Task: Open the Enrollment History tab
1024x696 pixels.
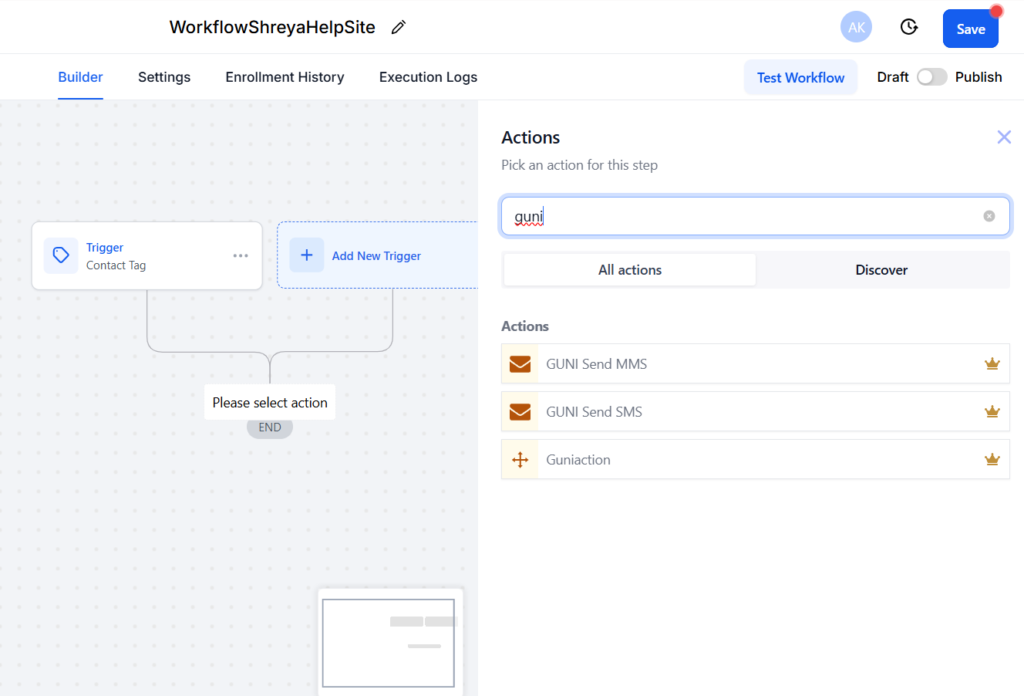Action: [285, 77]
